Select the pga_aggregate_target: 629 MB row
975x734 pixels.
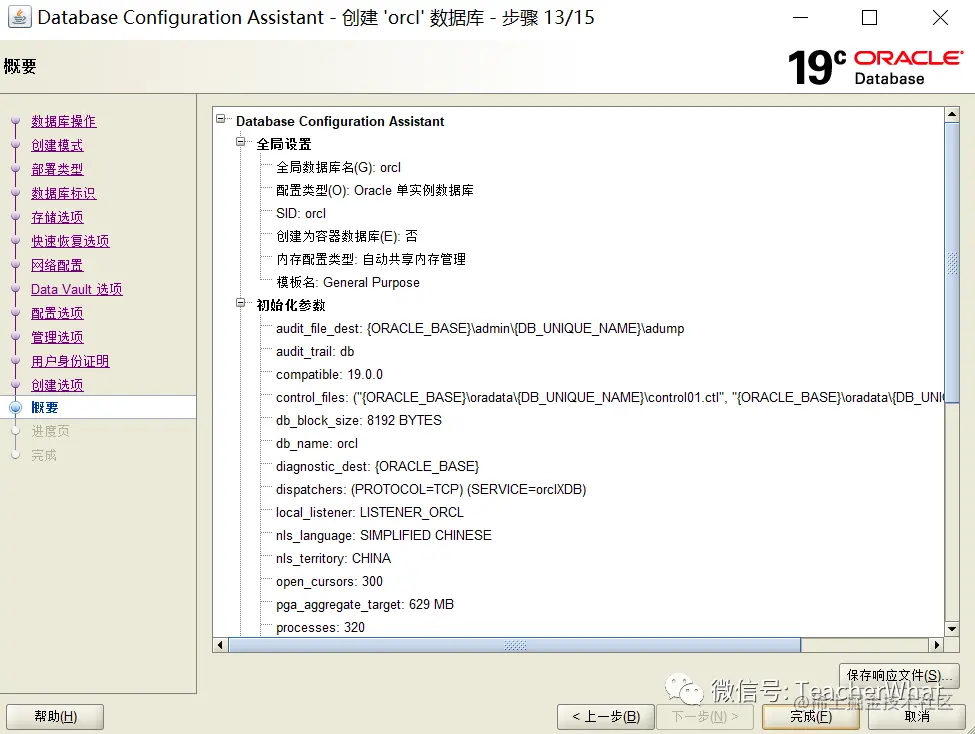pos(365,605)
